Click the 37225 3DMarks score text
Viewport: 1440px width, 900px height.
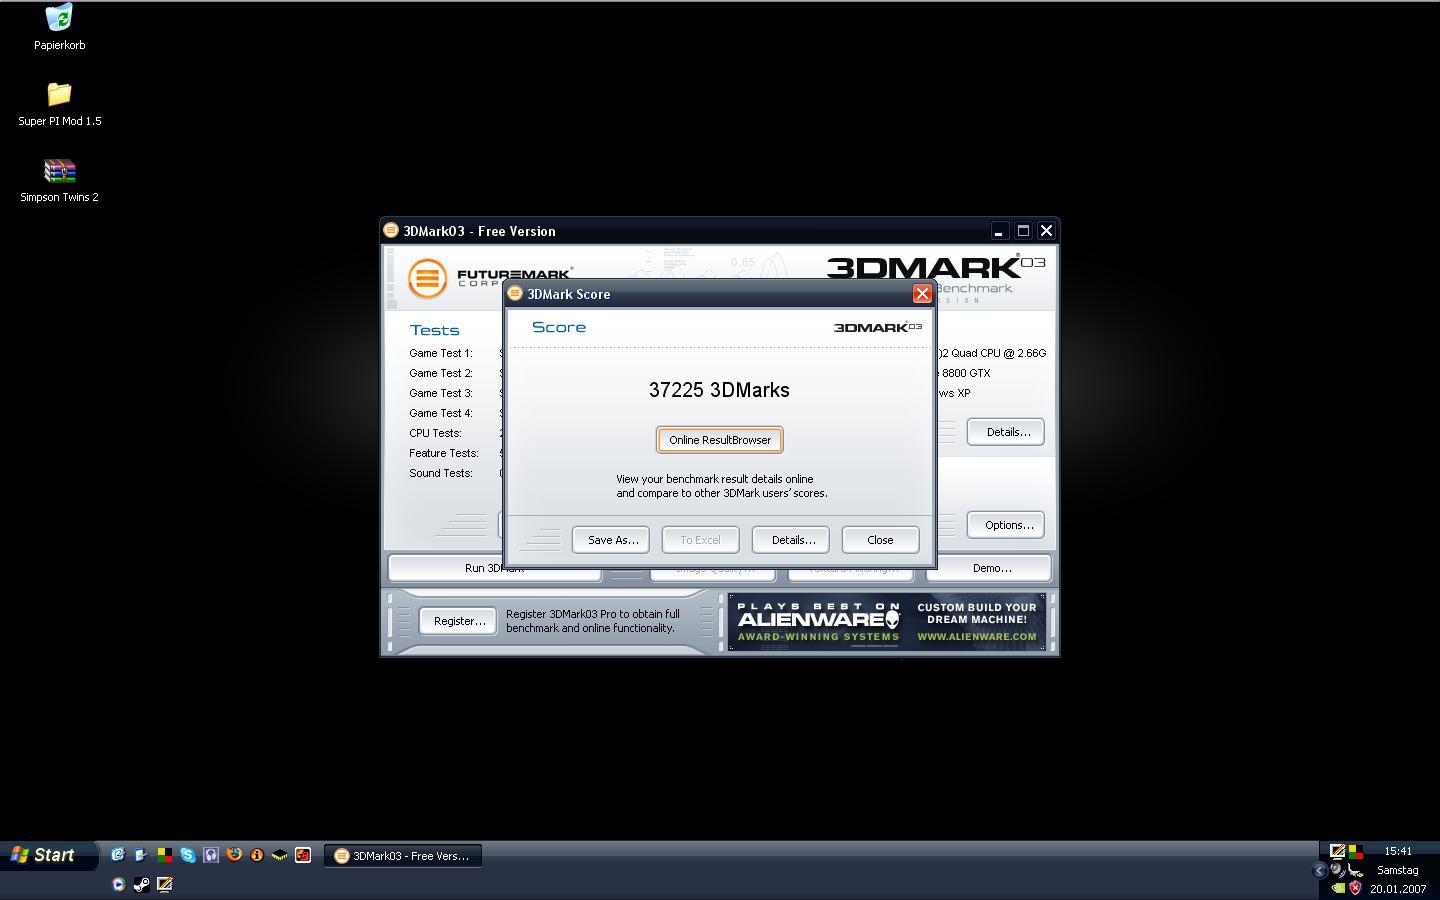click(719, 390)
